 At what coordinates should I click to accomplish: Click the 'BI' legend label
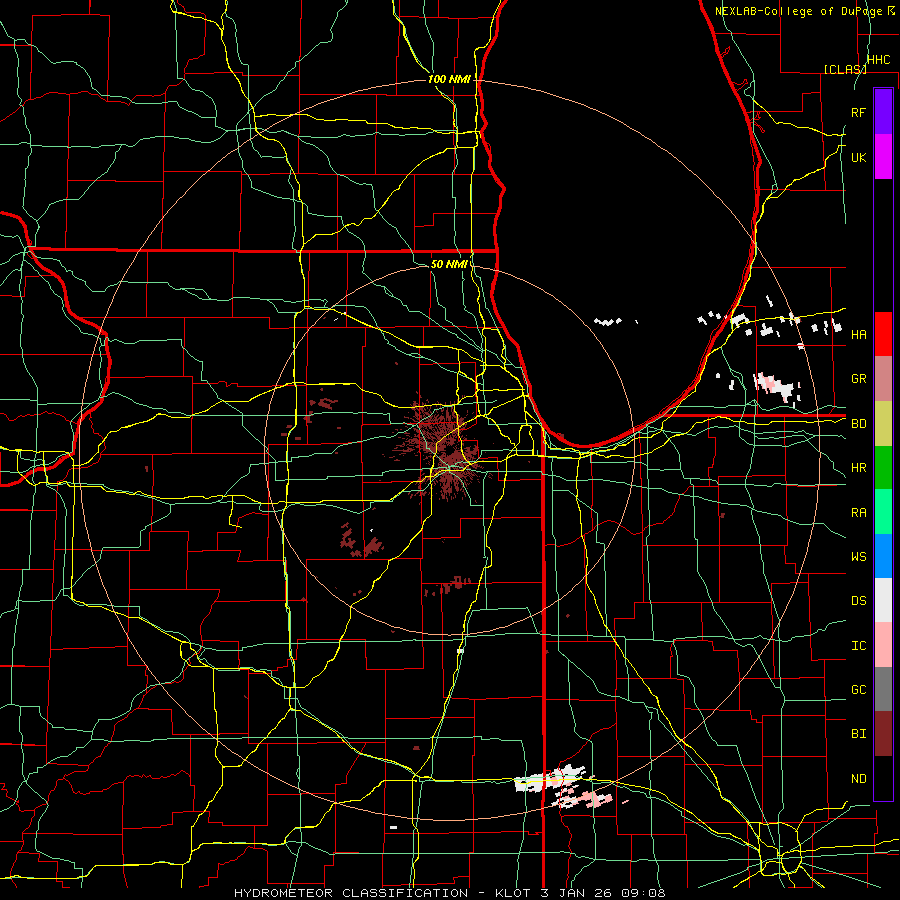point(858,734)
